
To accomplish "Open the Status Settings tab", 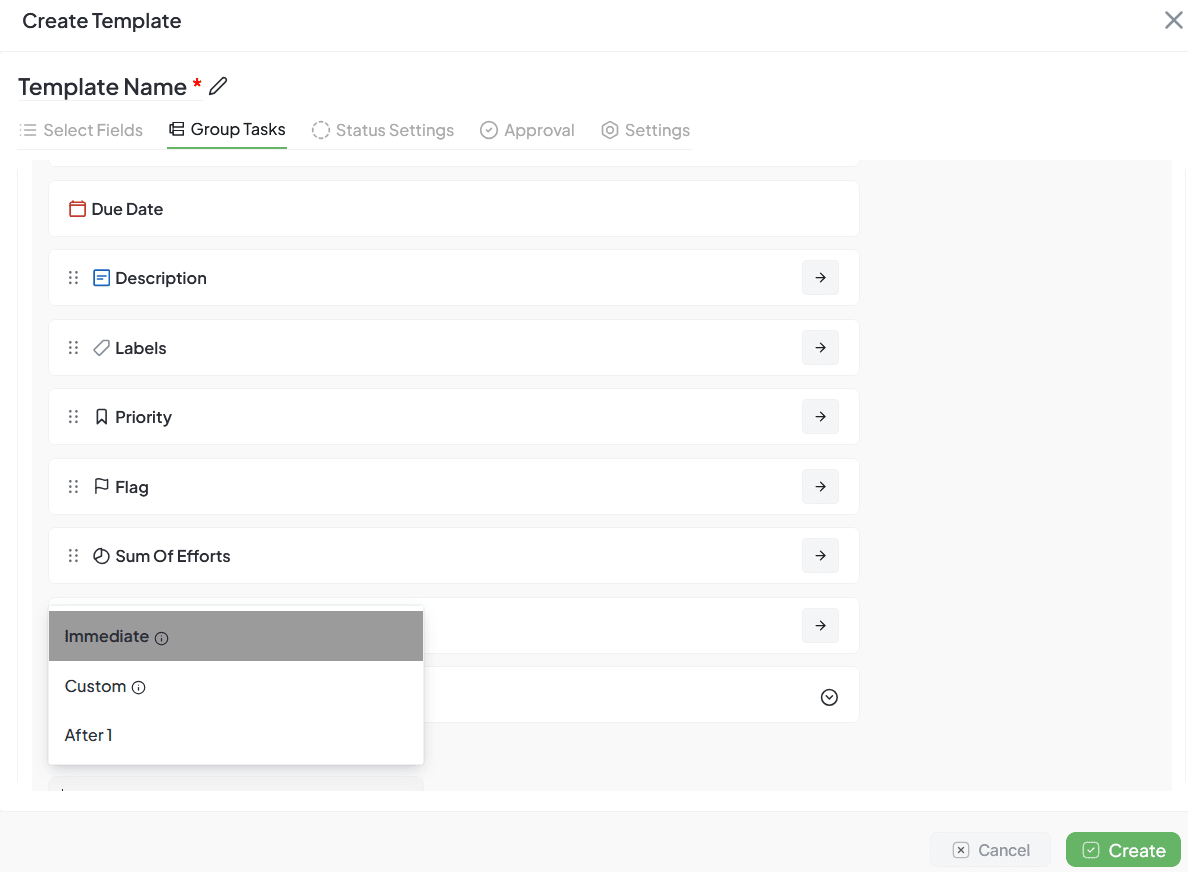I will [383, 130].
